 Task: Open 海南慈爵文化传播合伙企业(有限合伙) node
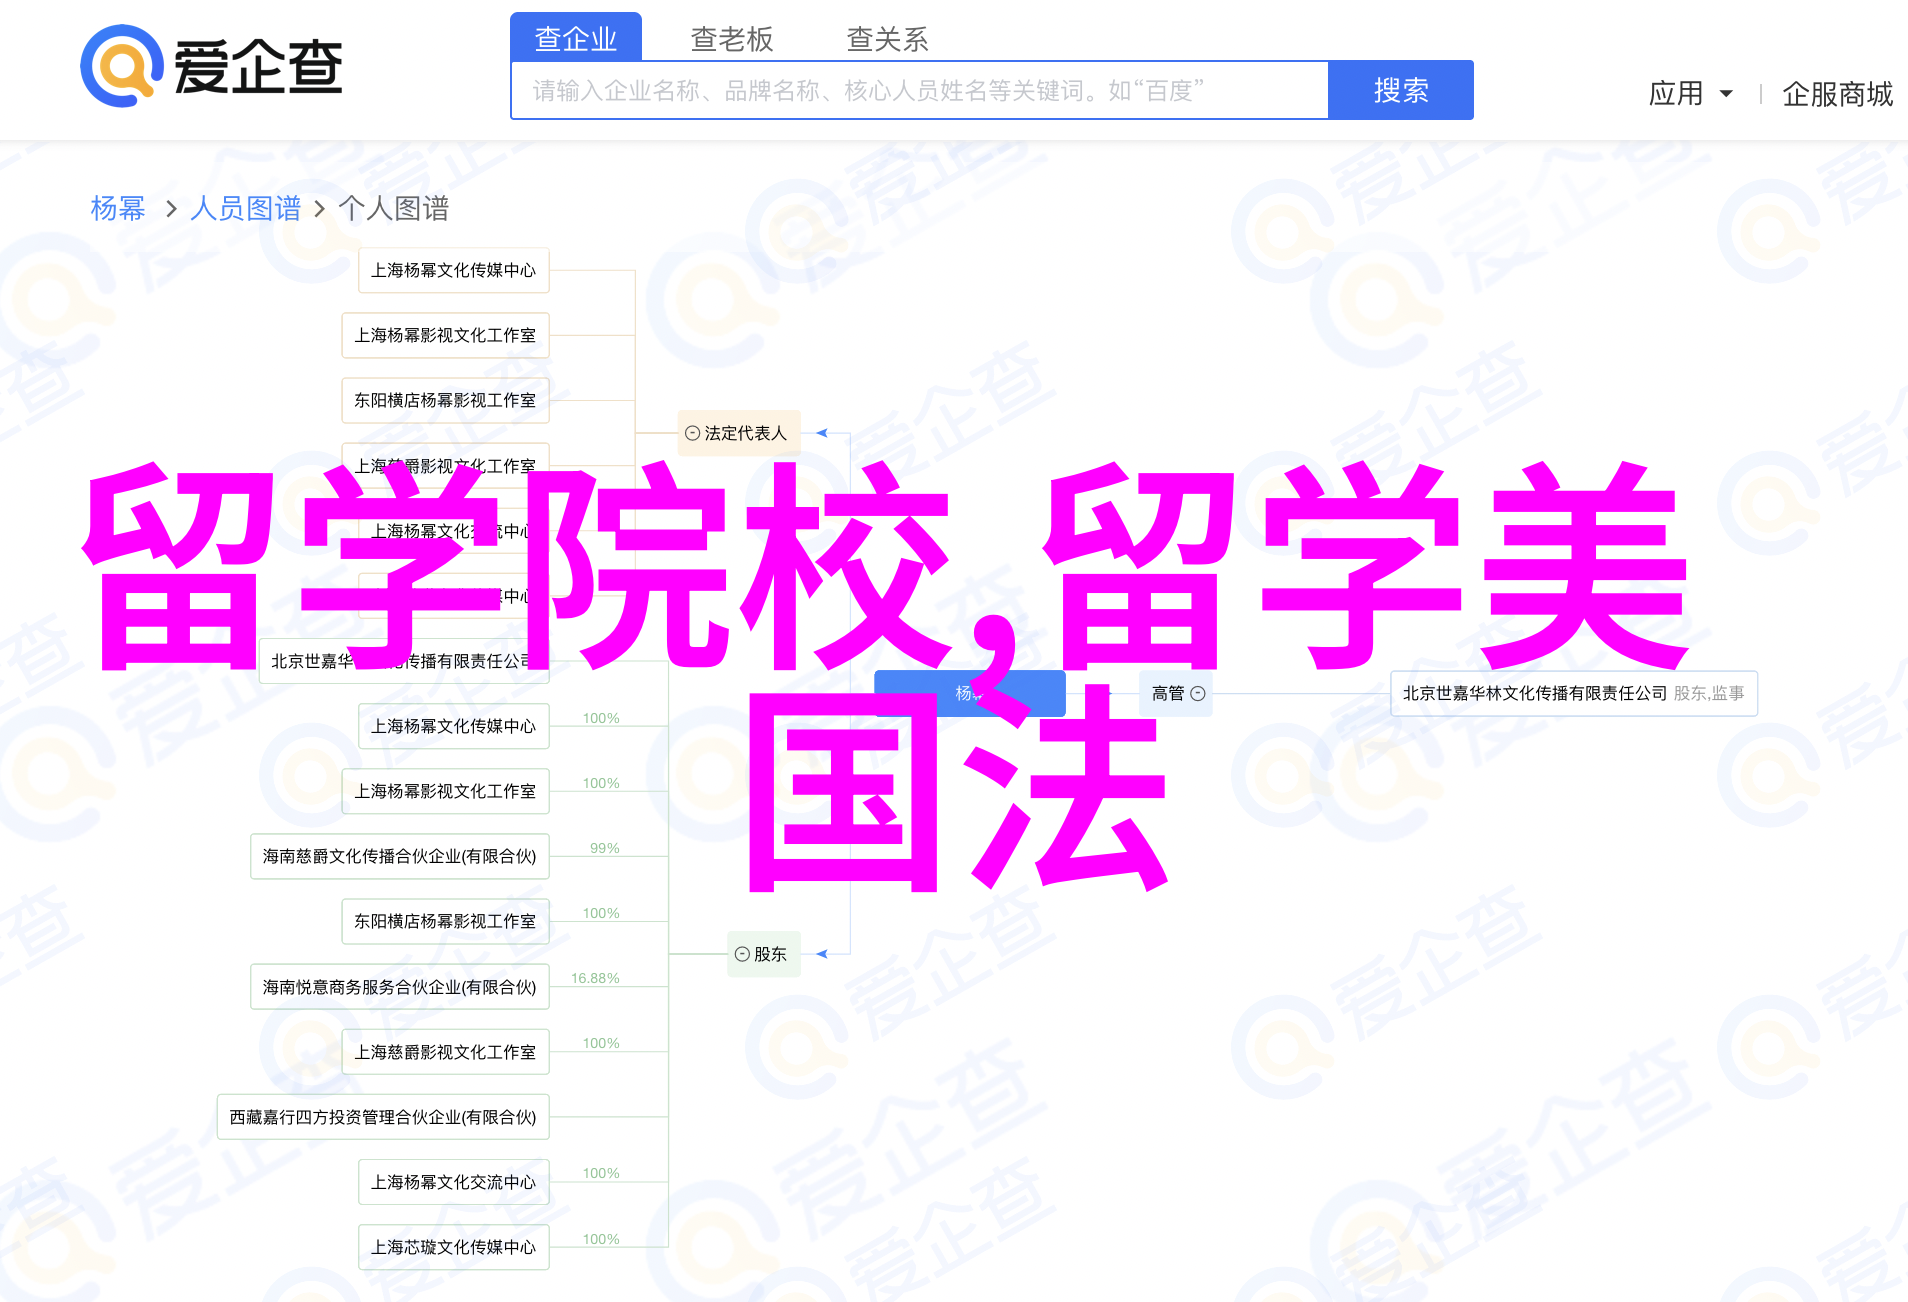[x=400, y=856]
